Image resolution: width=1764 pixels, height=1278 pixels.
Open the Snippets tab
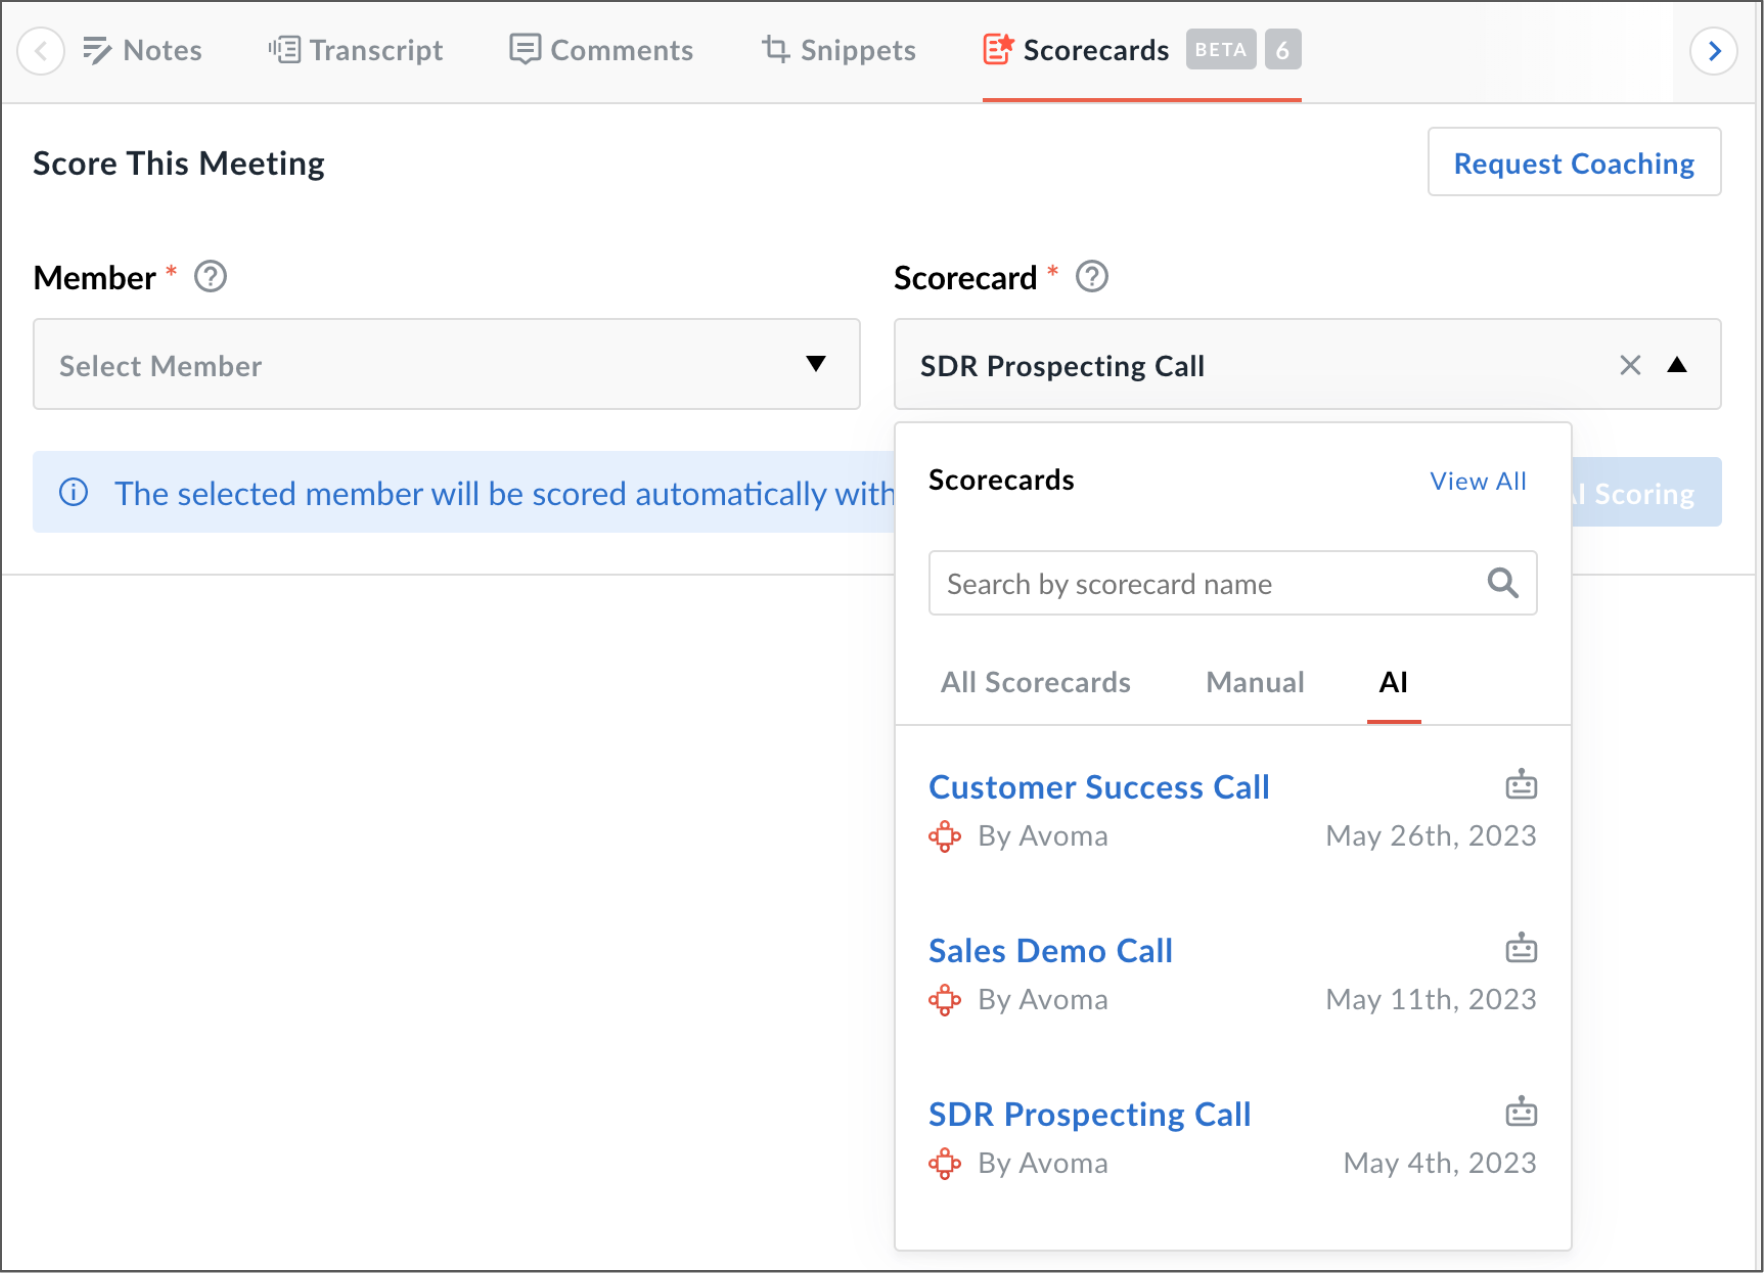838,50
